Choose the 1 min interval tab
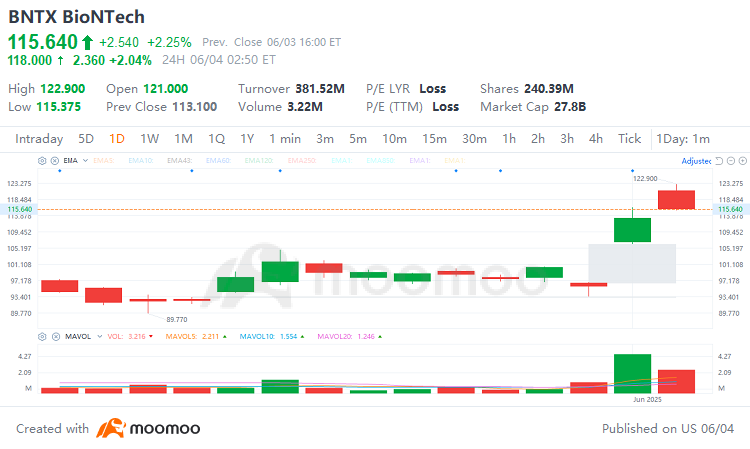750x449 pixels. (285, 139)
